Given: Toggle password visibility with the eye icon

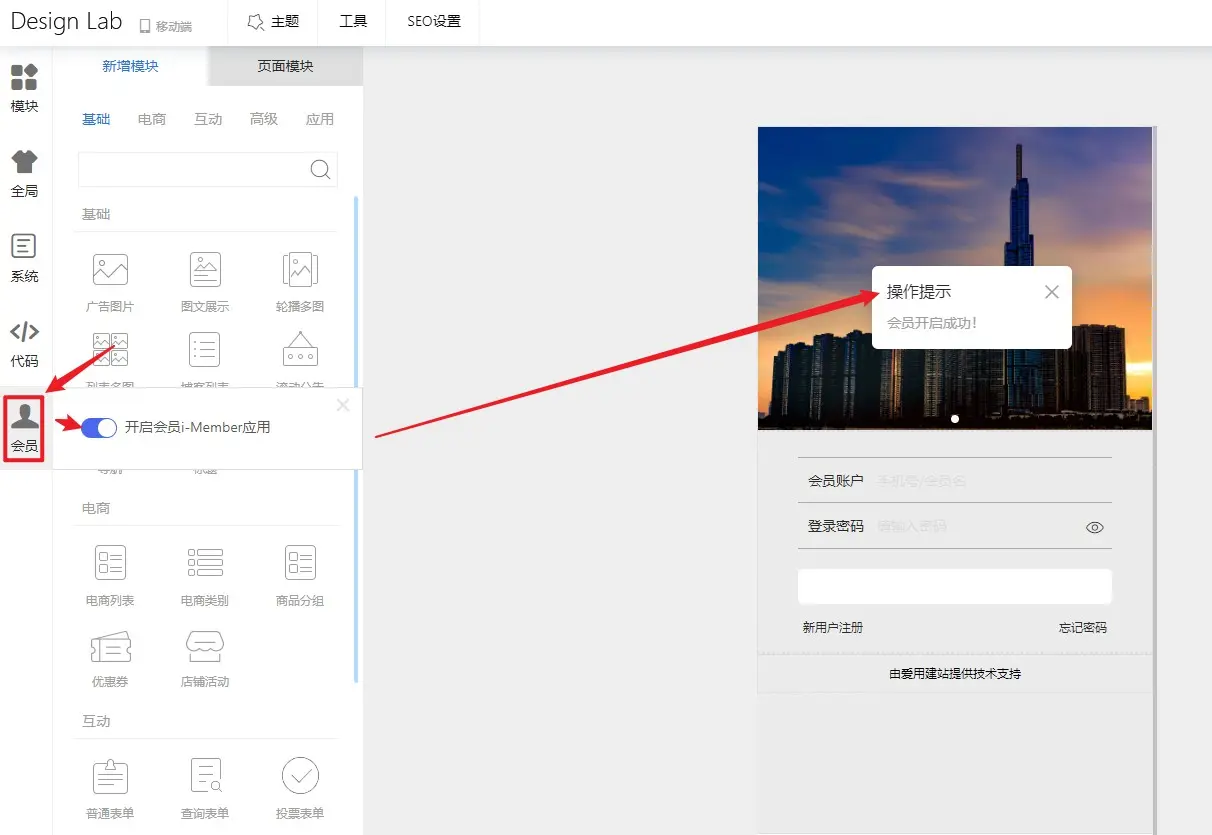Looking at the screenshot, I should pyautogui.click(x=1094, y=527).
